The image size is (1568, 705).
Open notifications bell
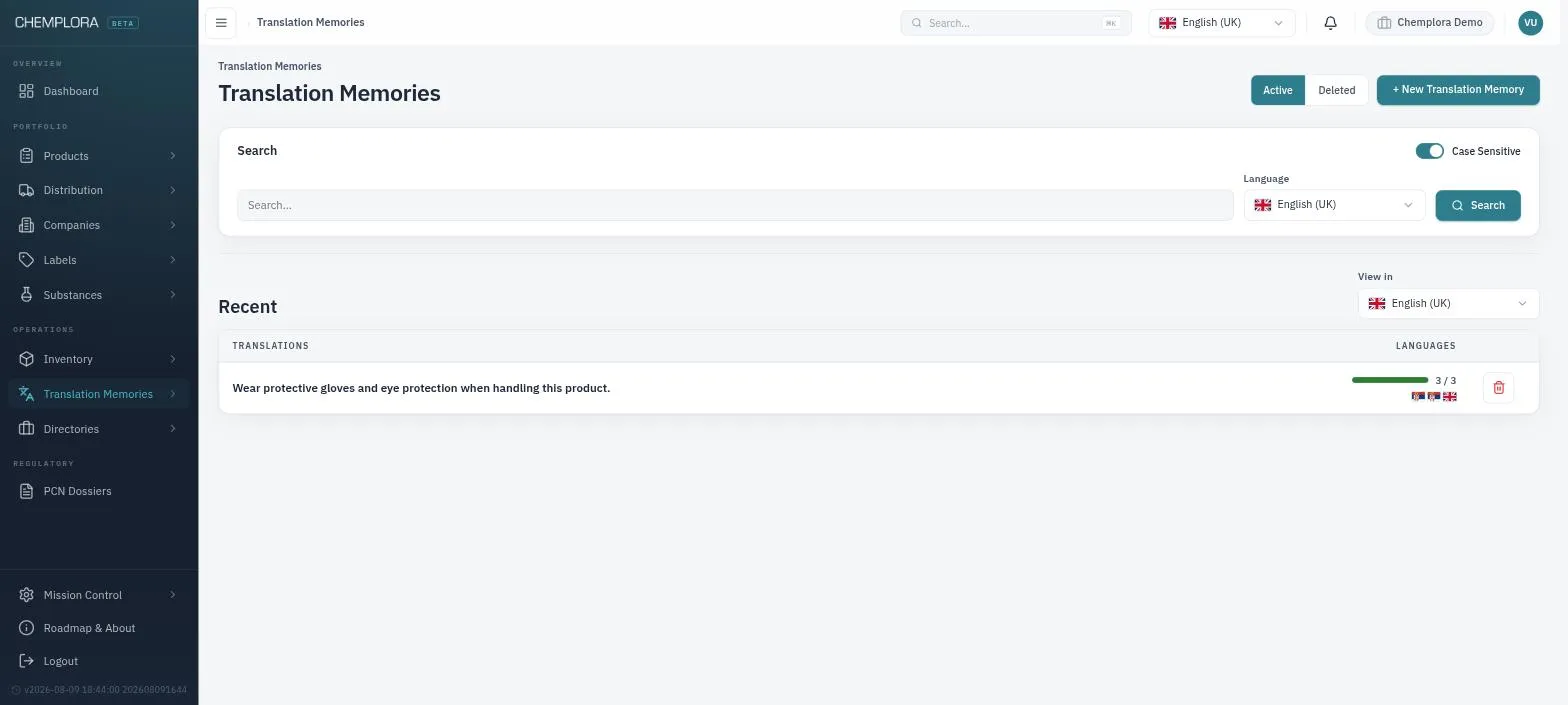(1330, 23)
